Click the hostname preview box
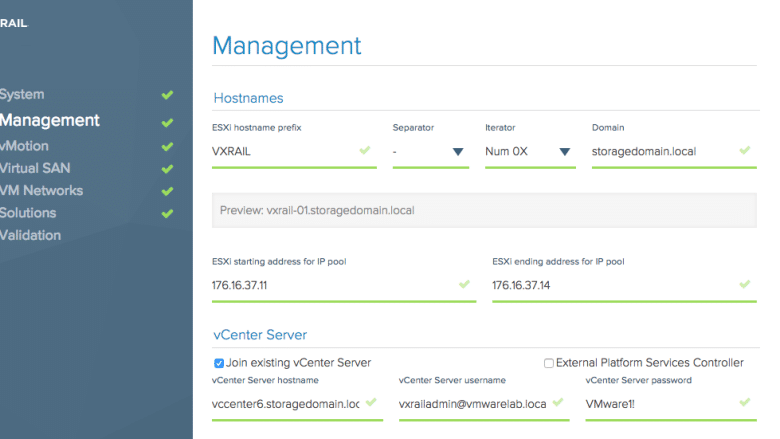This screenshot has width=780, height=439. pos(484,210)
